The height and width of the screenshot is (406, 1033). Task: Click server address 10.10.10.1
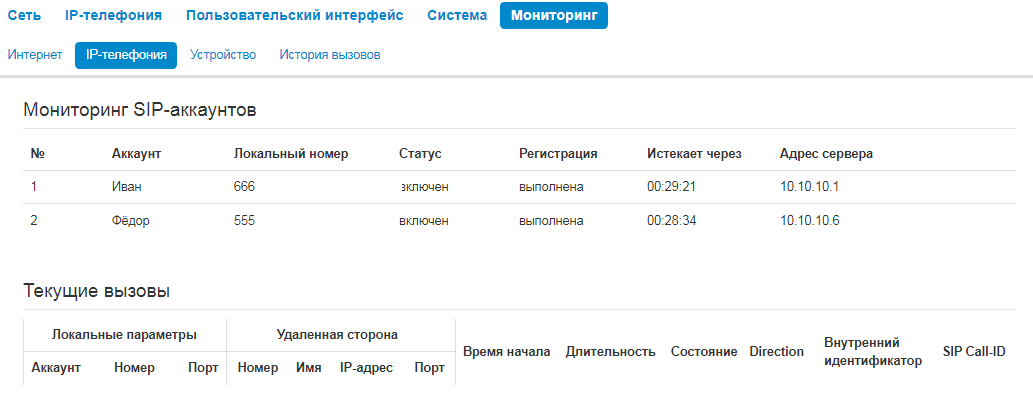(x=809, y=187)
